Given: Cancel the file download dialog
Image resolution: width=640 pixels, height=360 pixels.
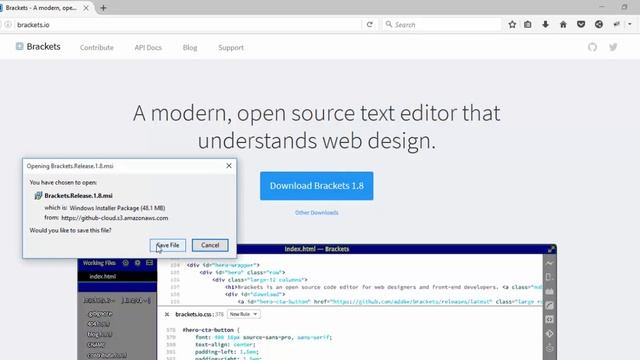Looking at the screenshot, I should [210, 245].
